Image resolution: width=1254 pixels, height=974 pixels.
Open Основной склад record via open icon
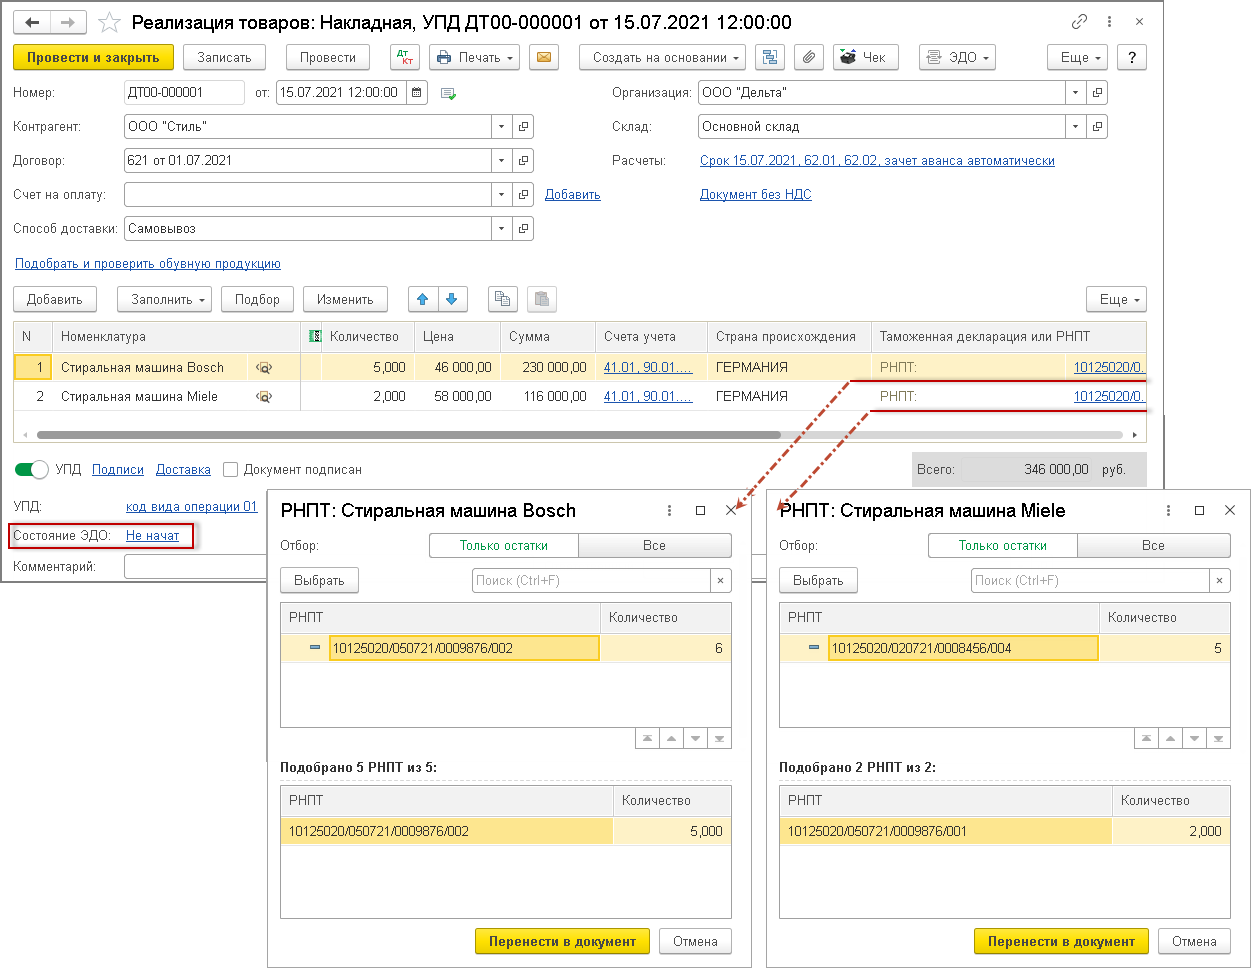tap(1097, 127)
